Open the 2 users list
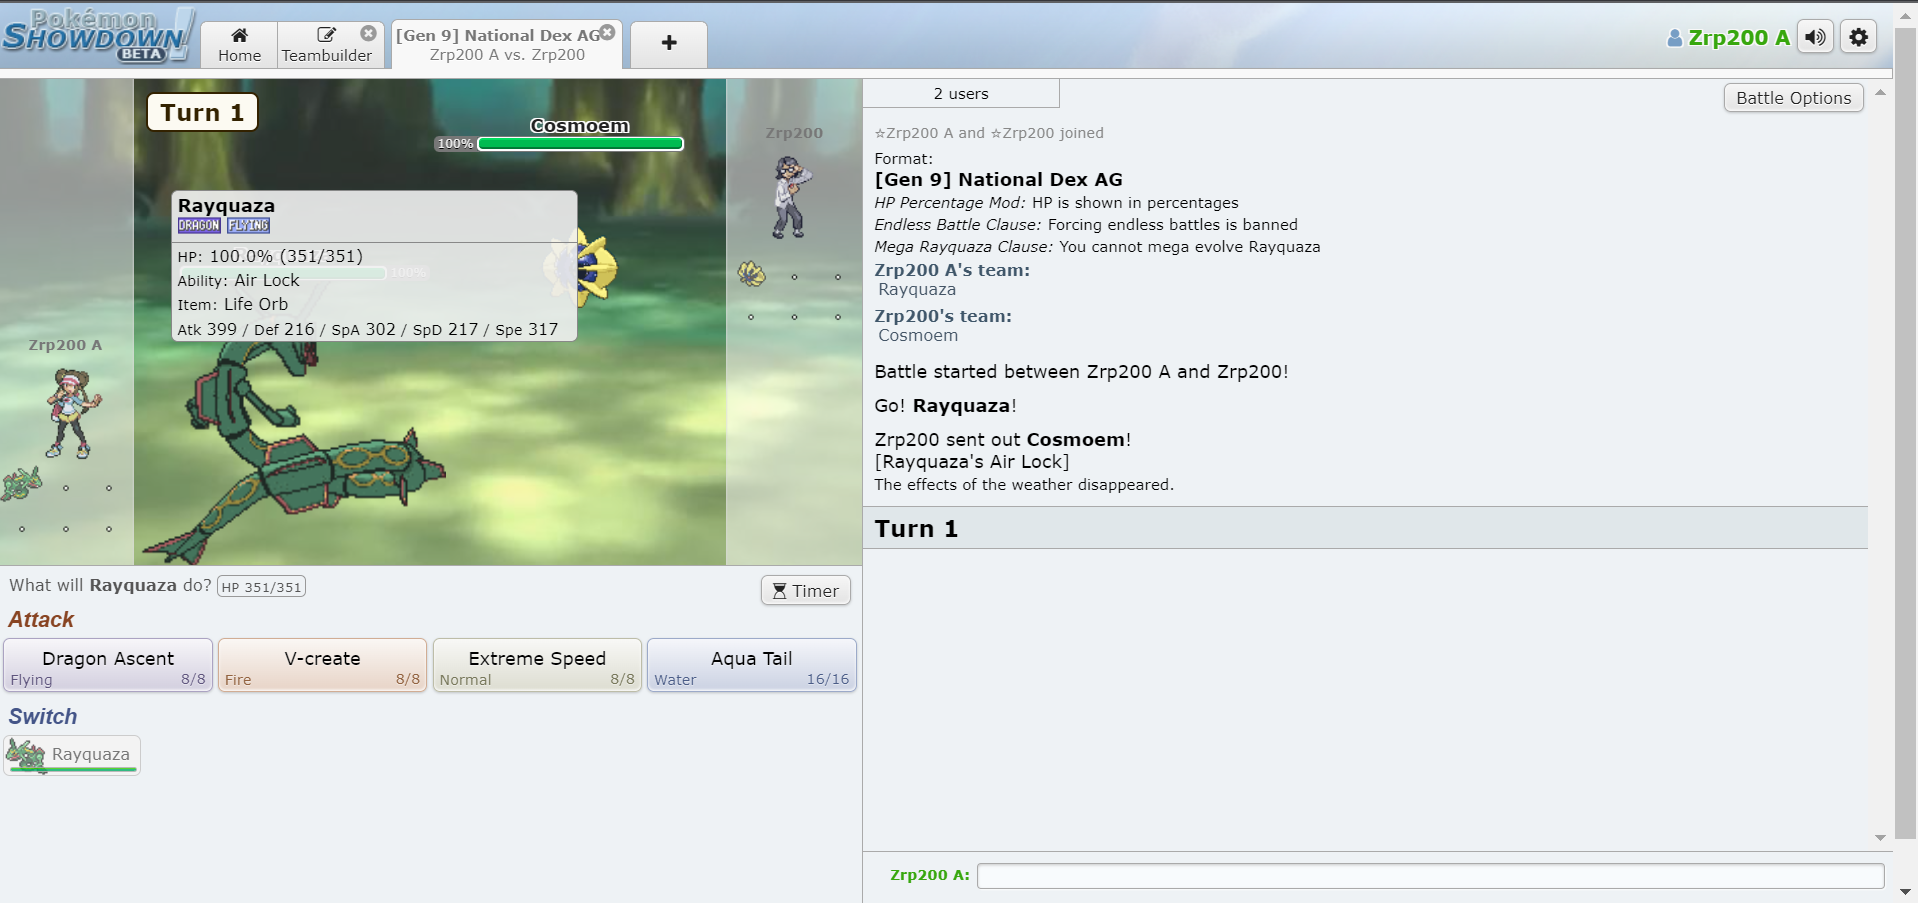1918x903 pixels. coord(961,93)
